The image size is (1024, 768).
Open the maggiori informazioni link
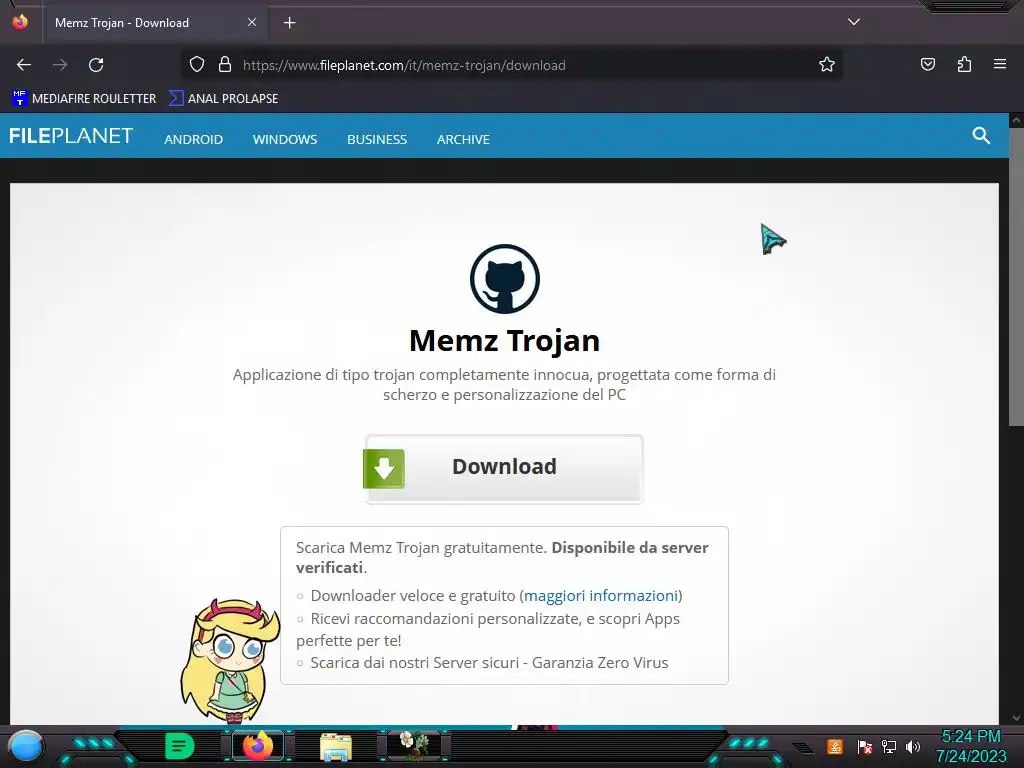click(601, 596)
